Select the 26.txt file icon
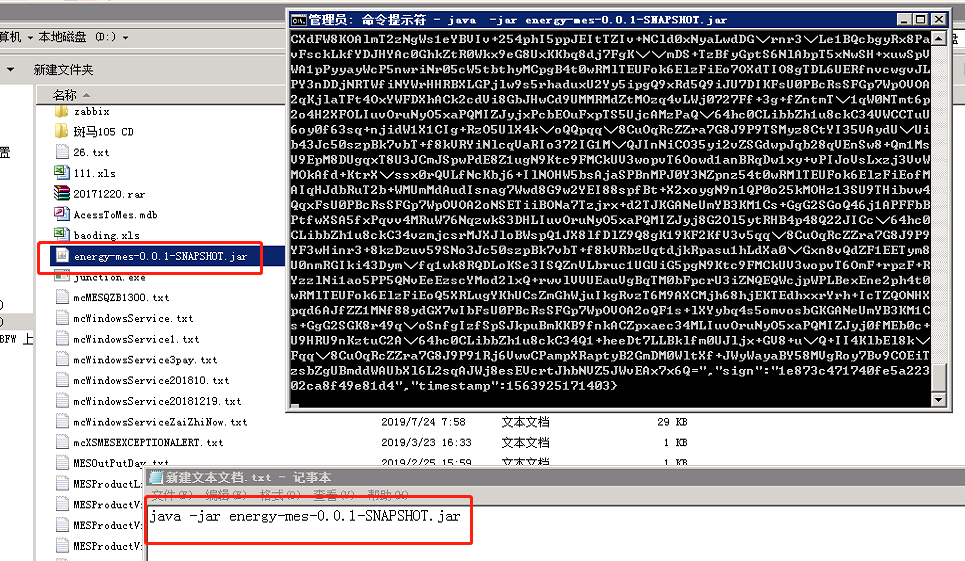 click(62, 152)
